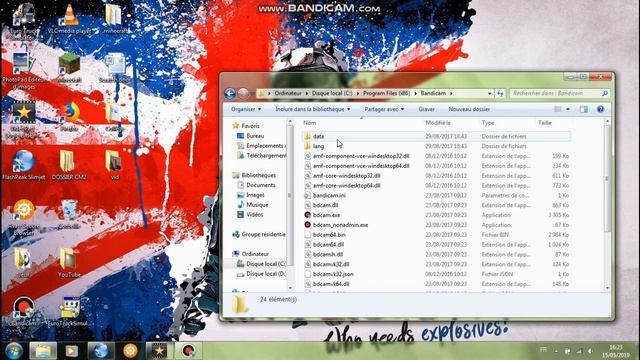Click Nouveau dossier button
The image size is (640, 360).
469,109
